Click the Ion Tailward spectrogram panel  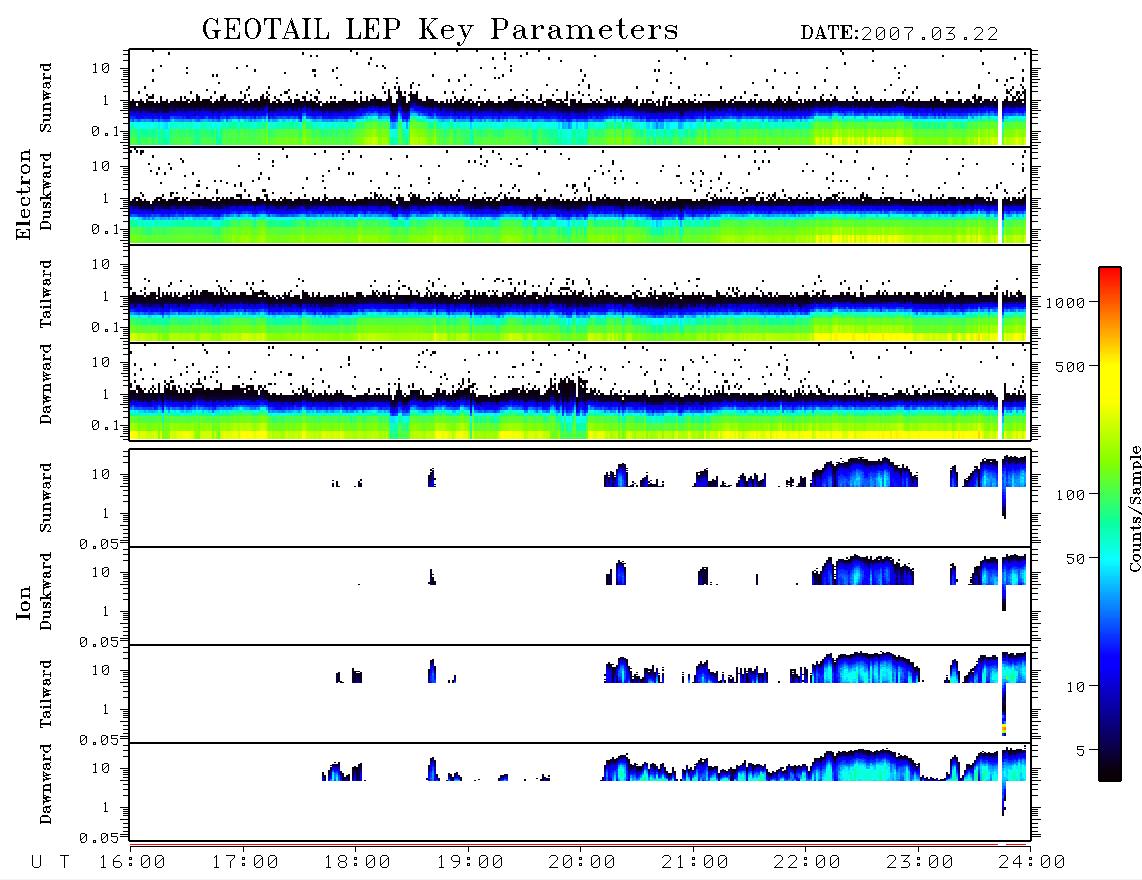point(580,694)
